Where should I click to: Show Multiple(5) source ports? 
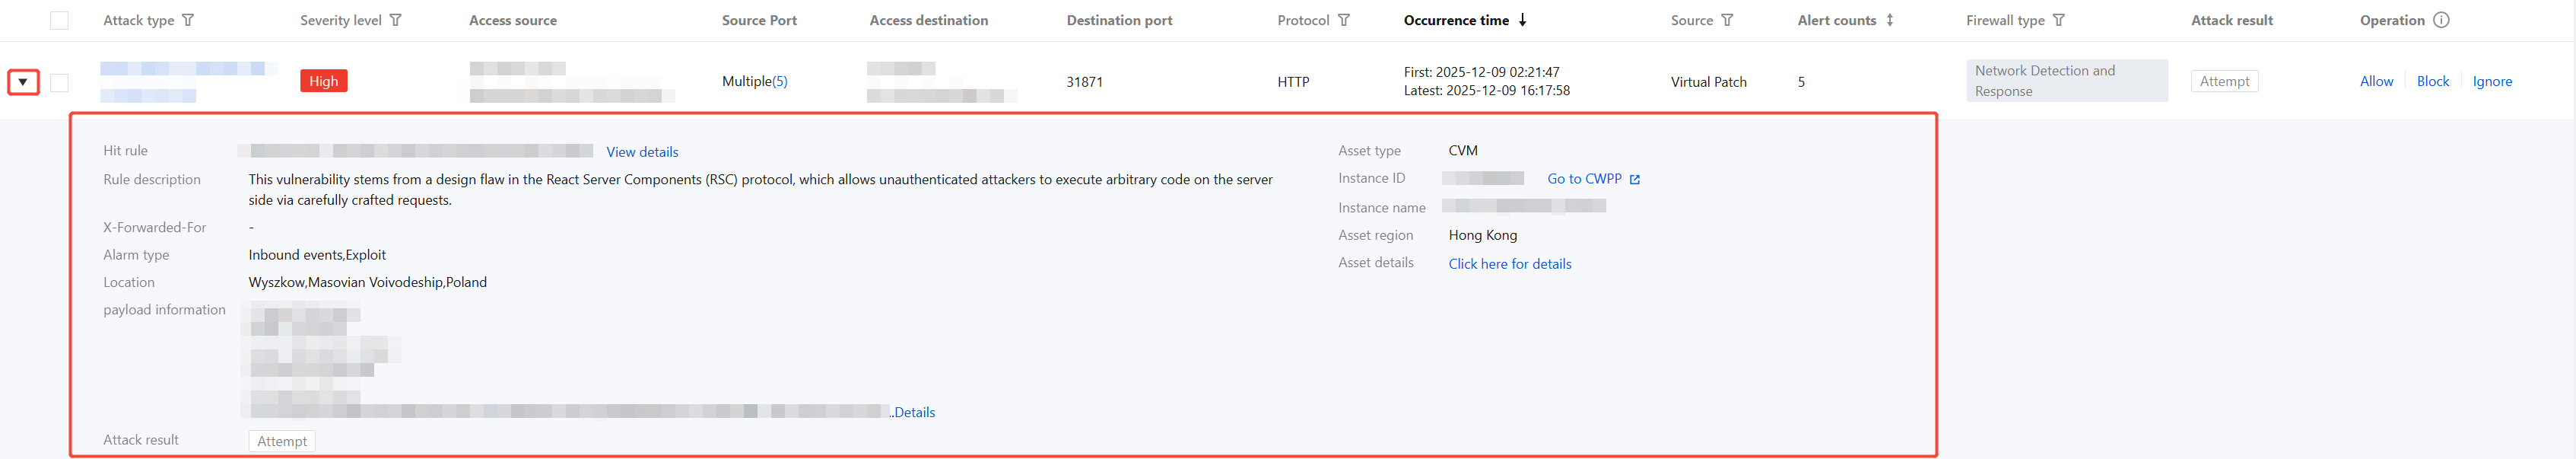pos(754,81)
